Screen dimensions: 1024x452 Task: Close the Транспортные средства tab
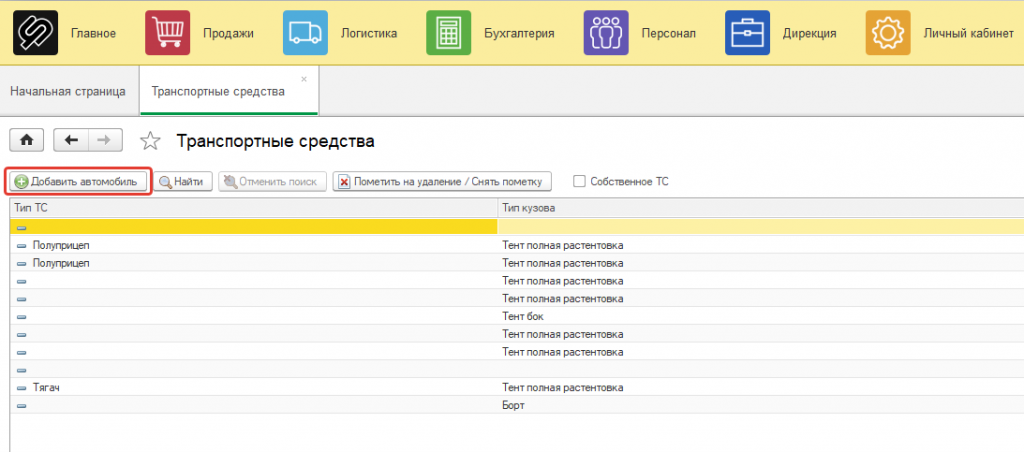coord(304,79)
